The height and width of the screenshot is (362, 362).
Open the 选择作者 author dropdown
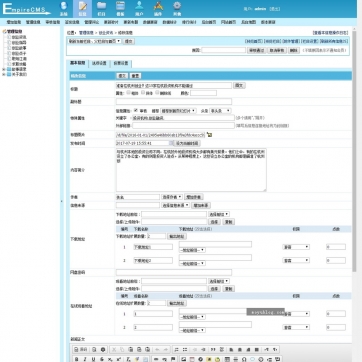pos(172,197)
